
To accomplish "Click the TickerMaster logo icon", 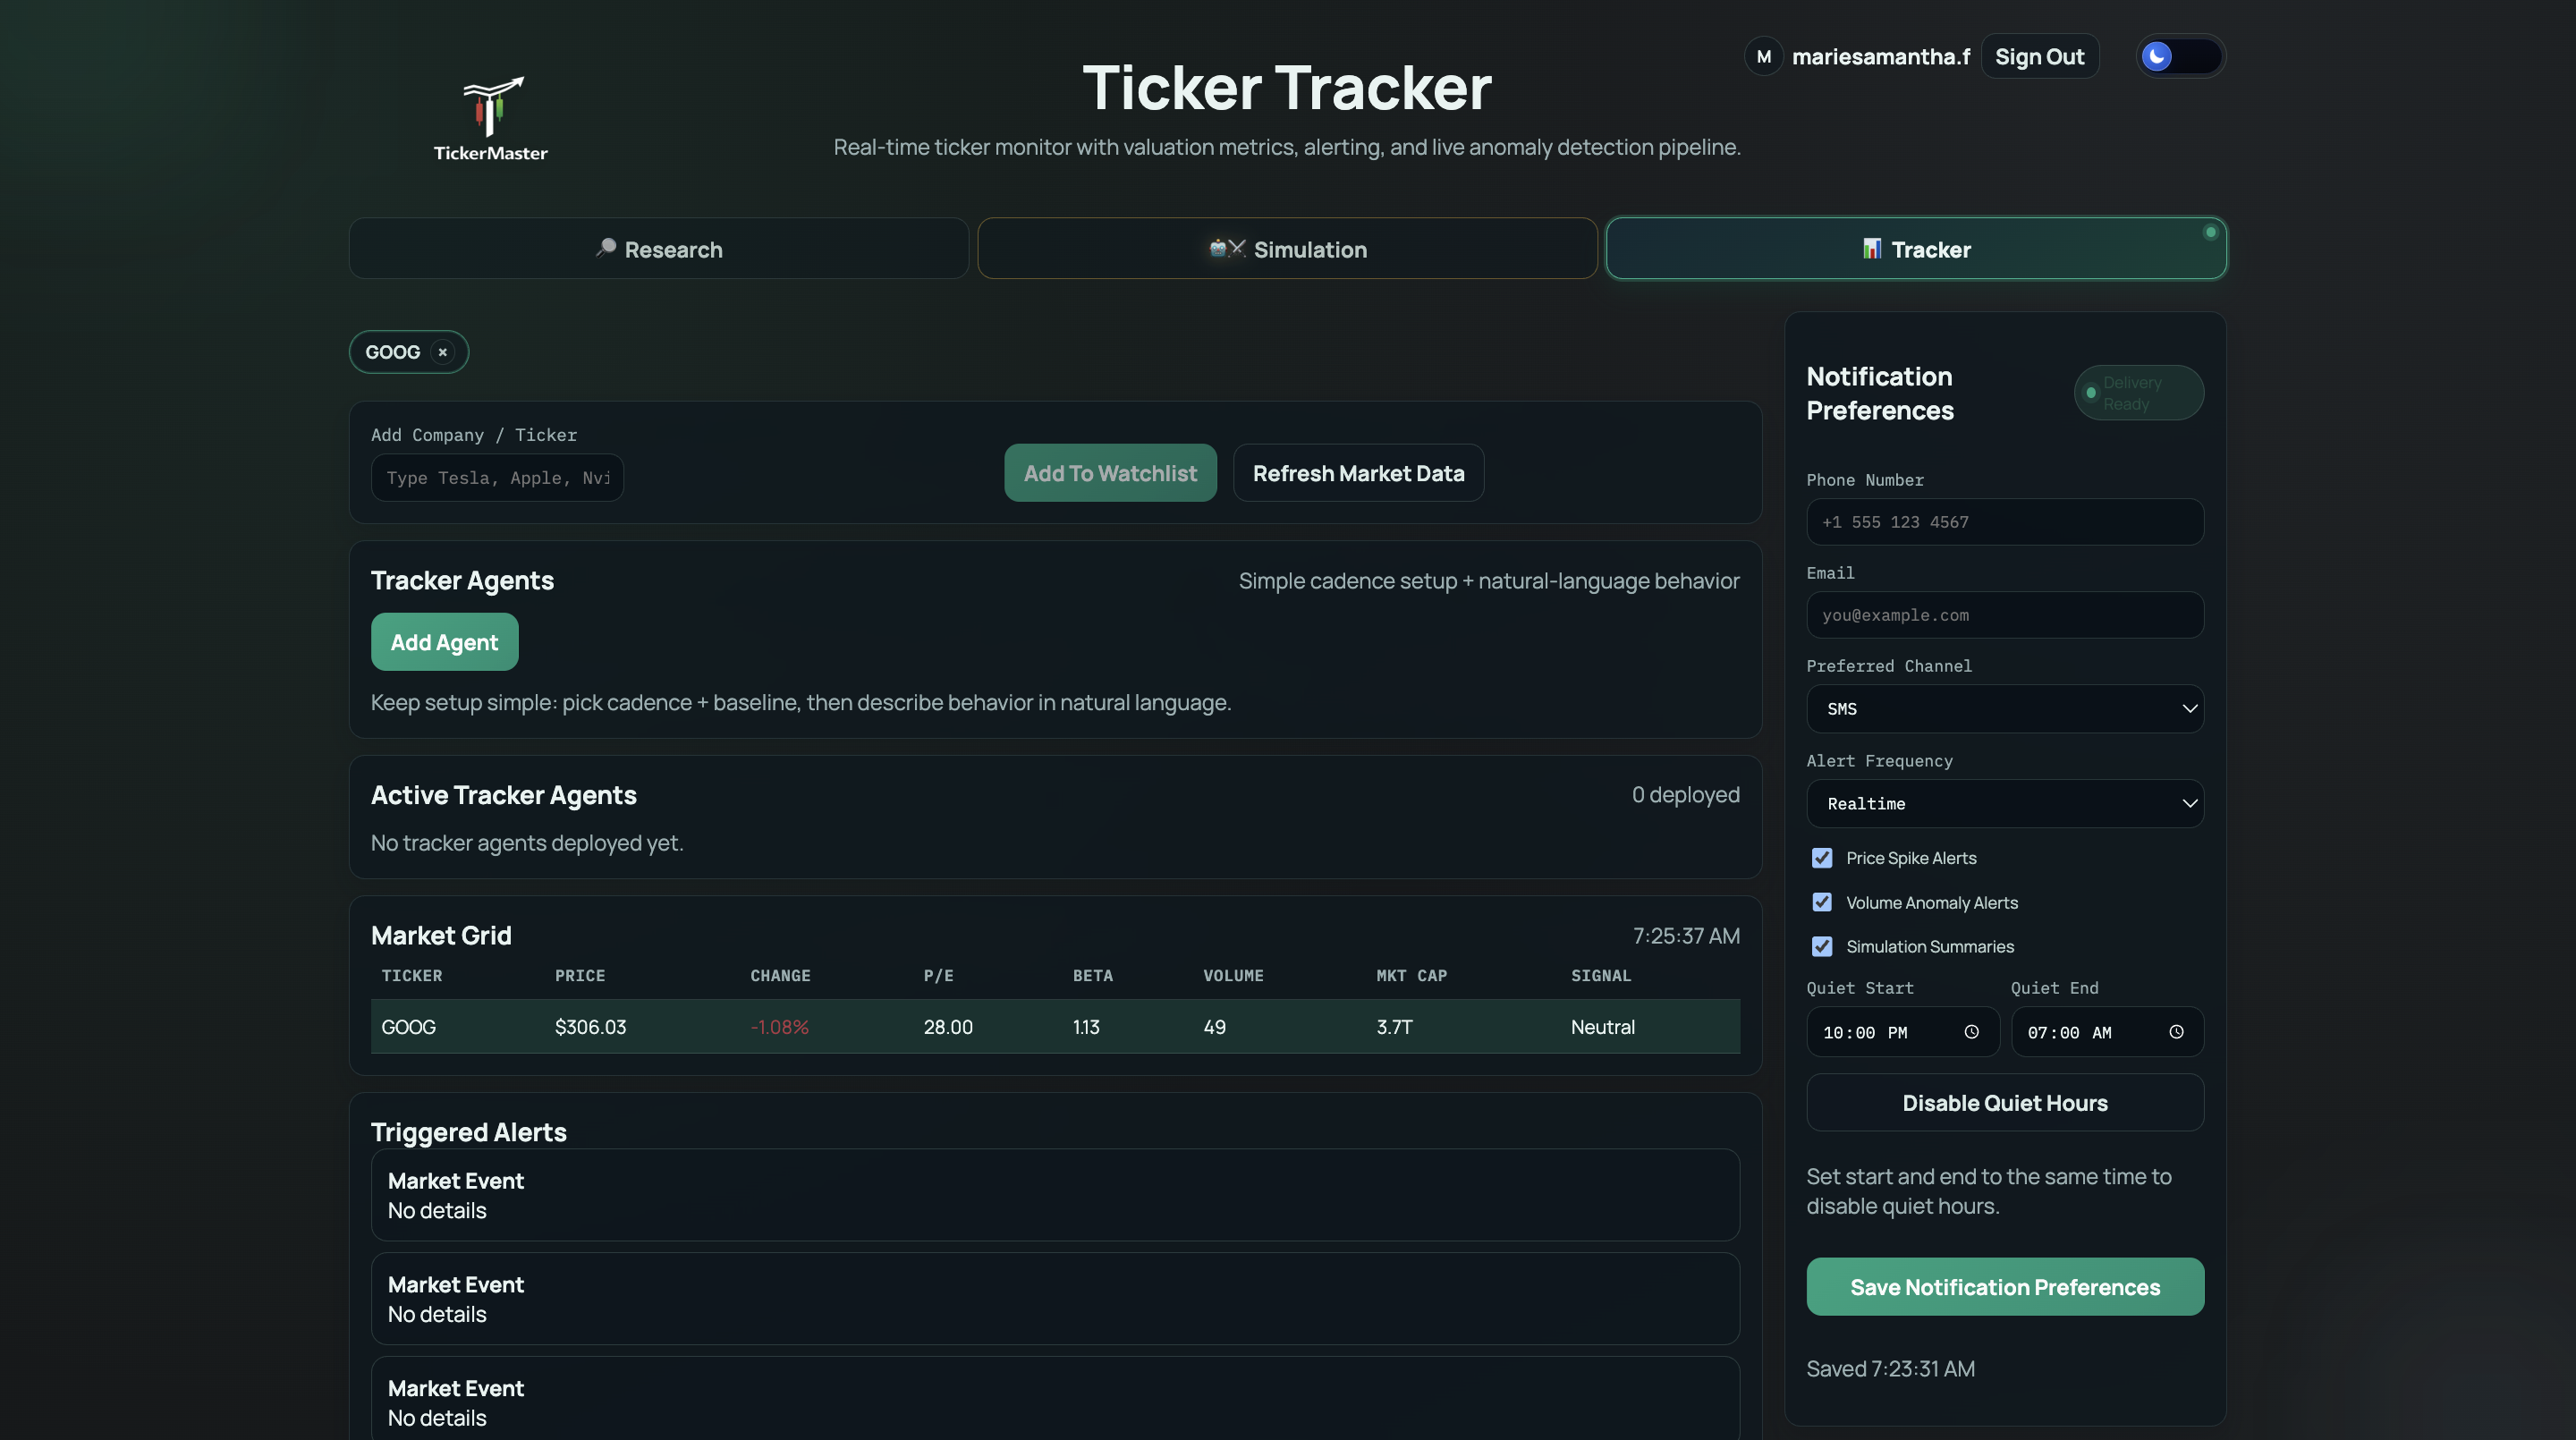I will (491, 107).
